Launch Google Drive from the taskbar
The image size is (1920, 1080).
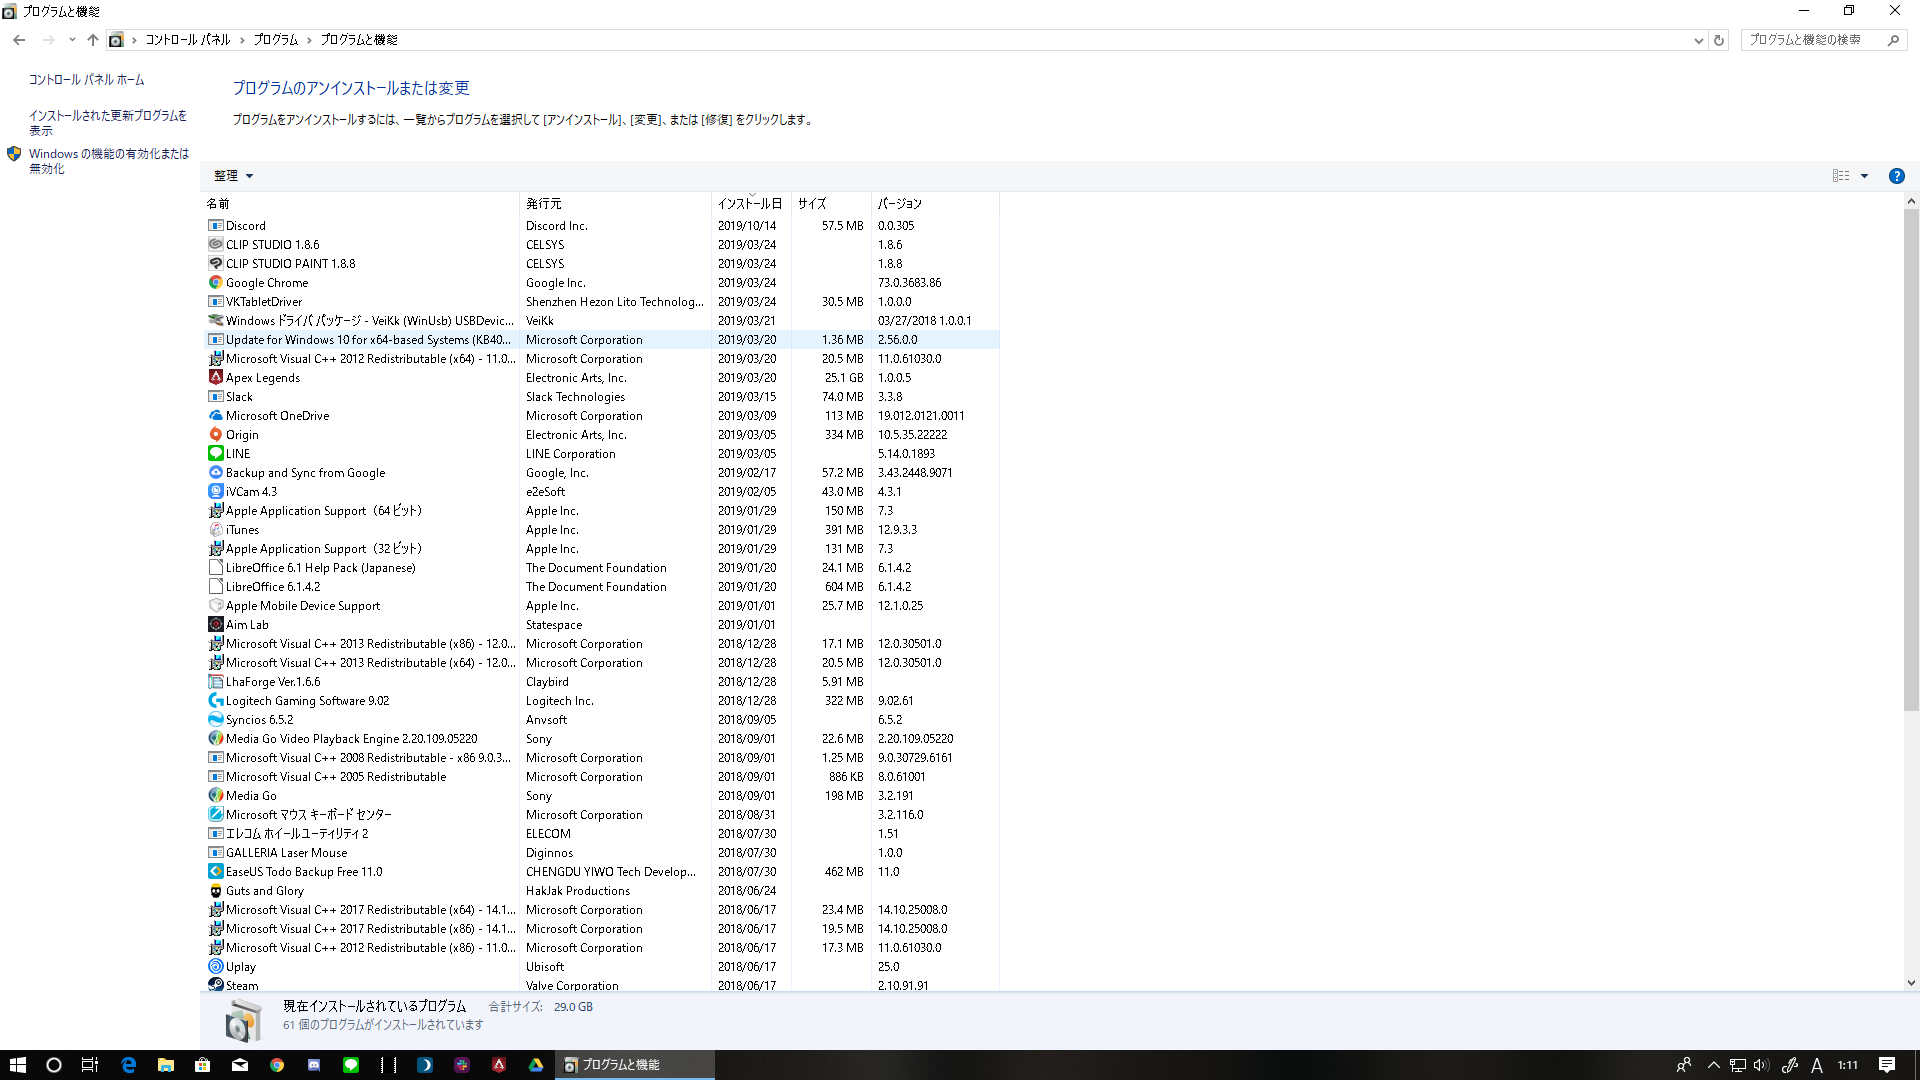pos(536,1065)
